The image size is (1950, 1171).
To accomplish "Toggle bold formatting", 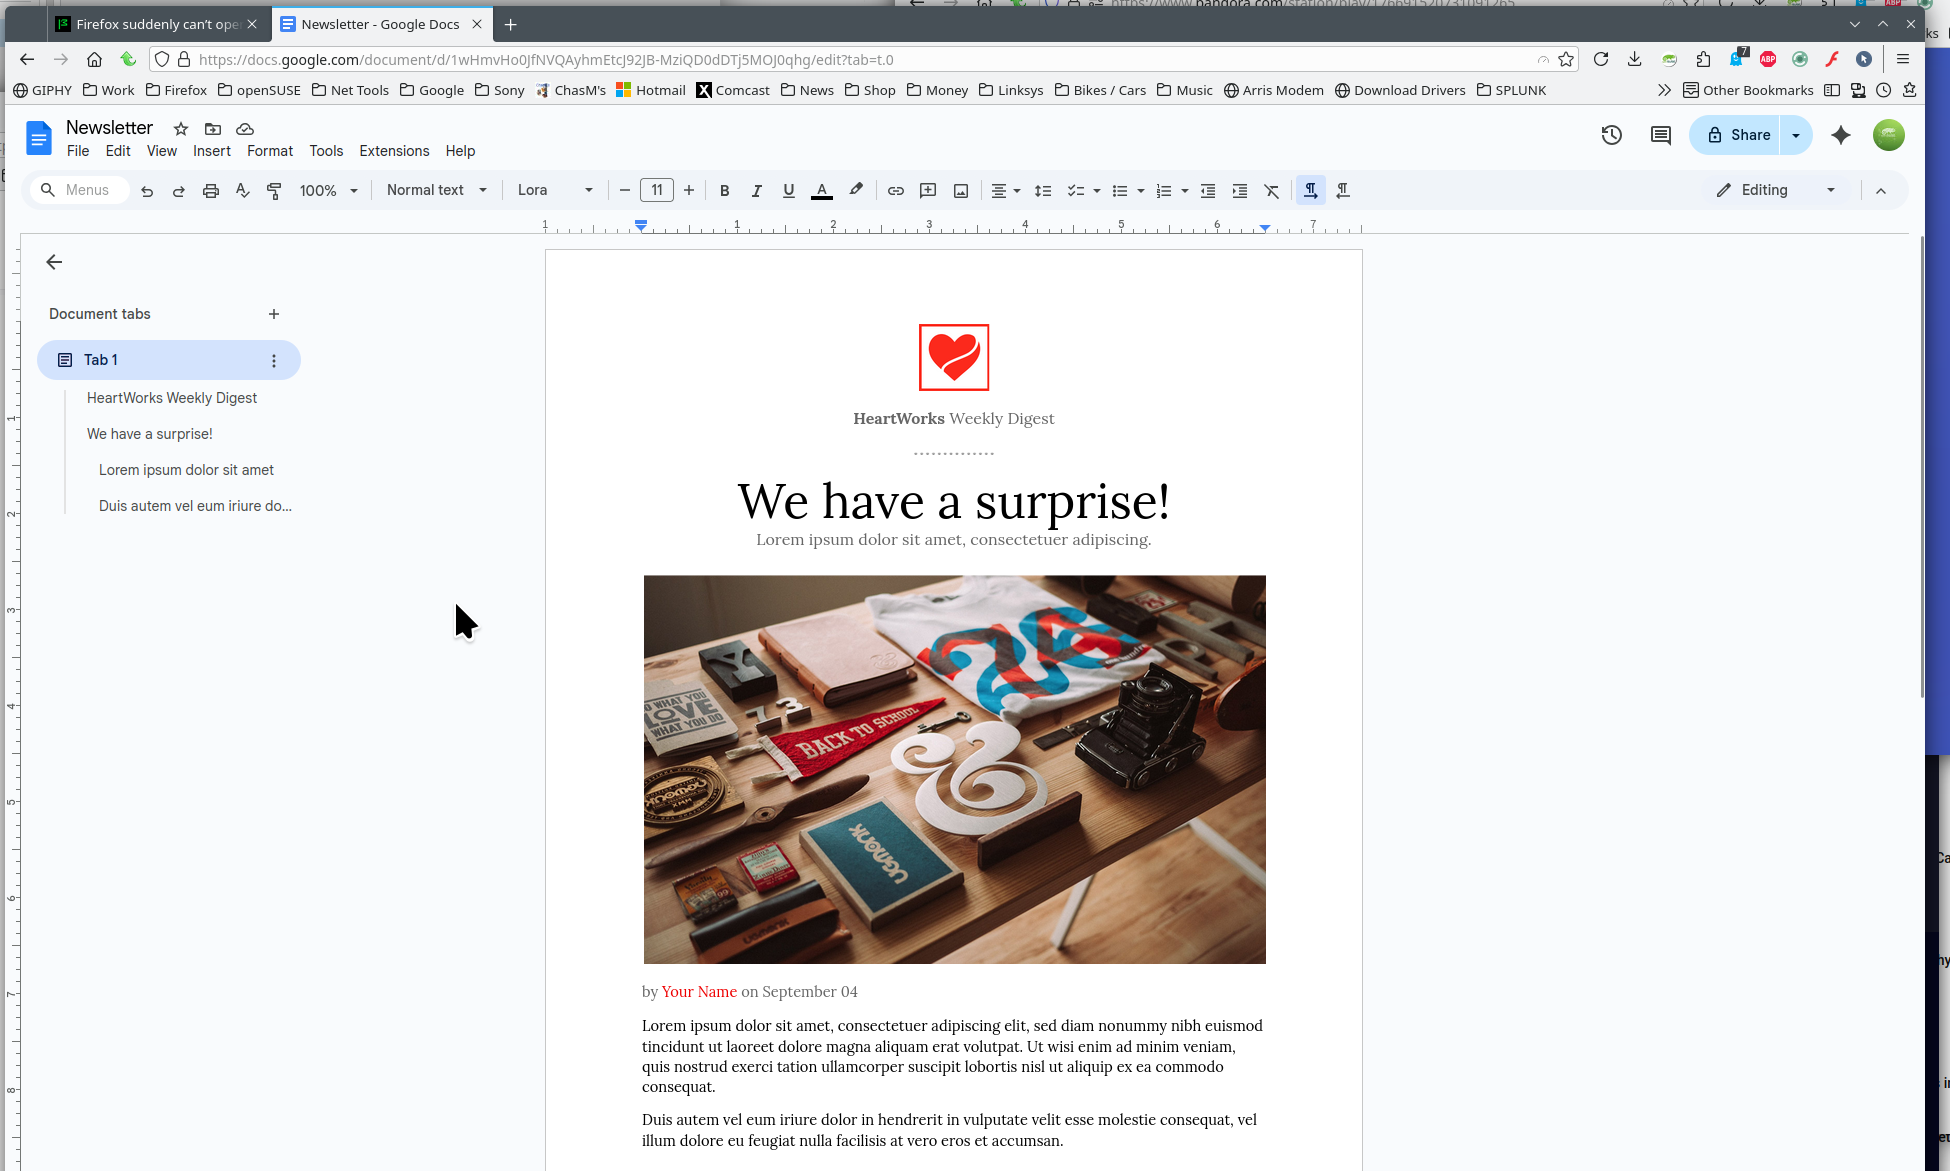I will click(725, 190).
